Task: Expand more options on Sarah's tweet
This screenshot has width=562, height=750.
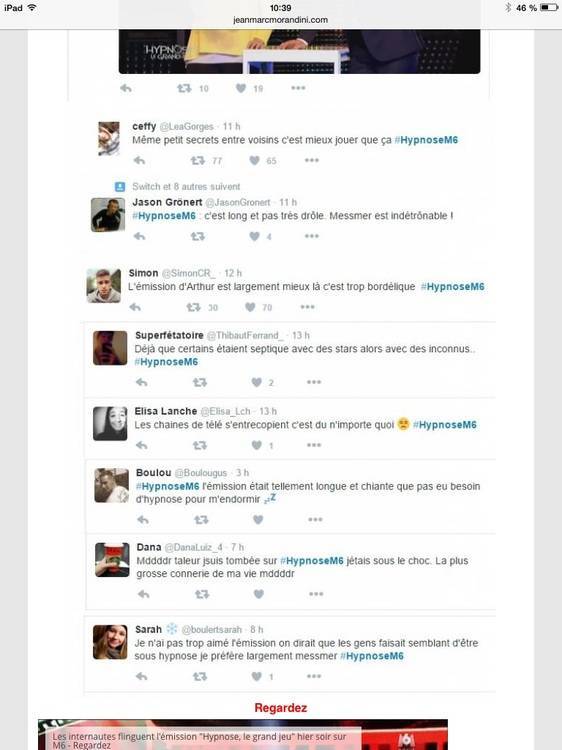Action: coord(314,676)
